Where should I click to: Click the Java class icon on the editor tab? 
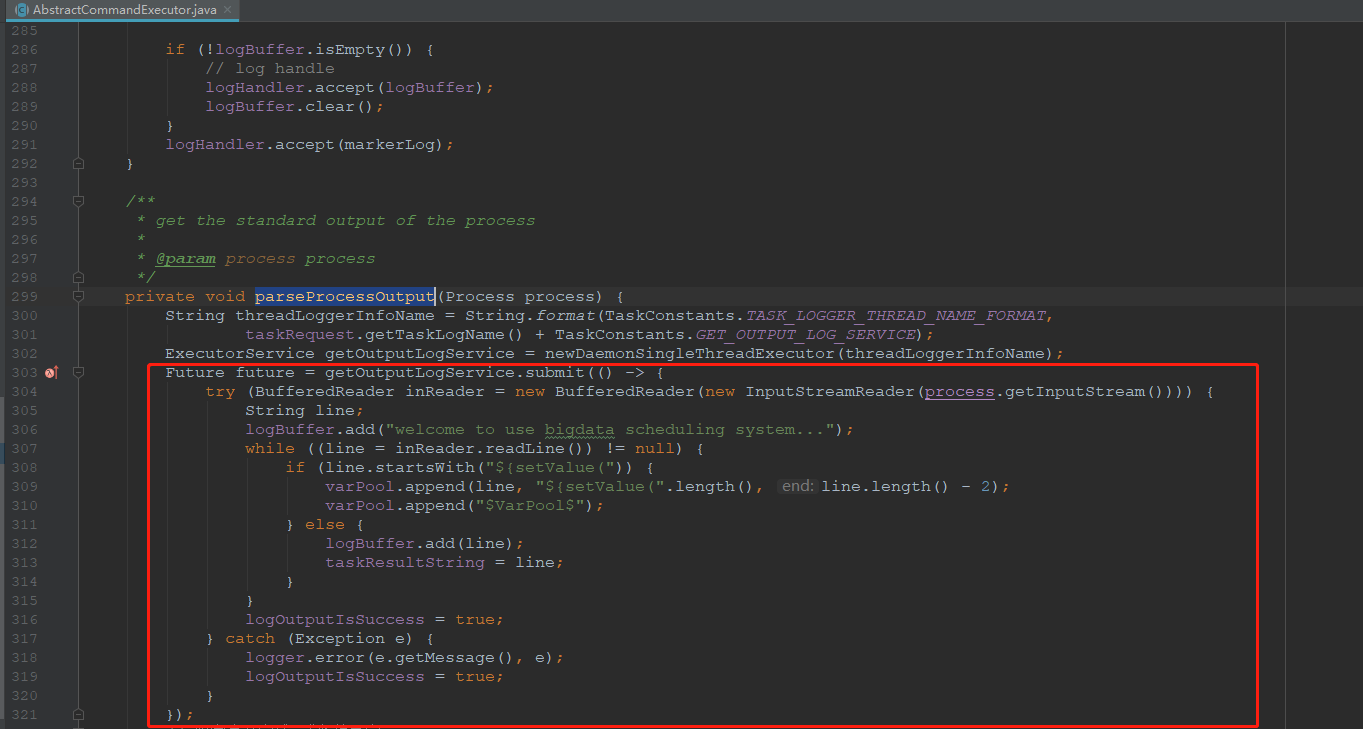pos(22,9)
